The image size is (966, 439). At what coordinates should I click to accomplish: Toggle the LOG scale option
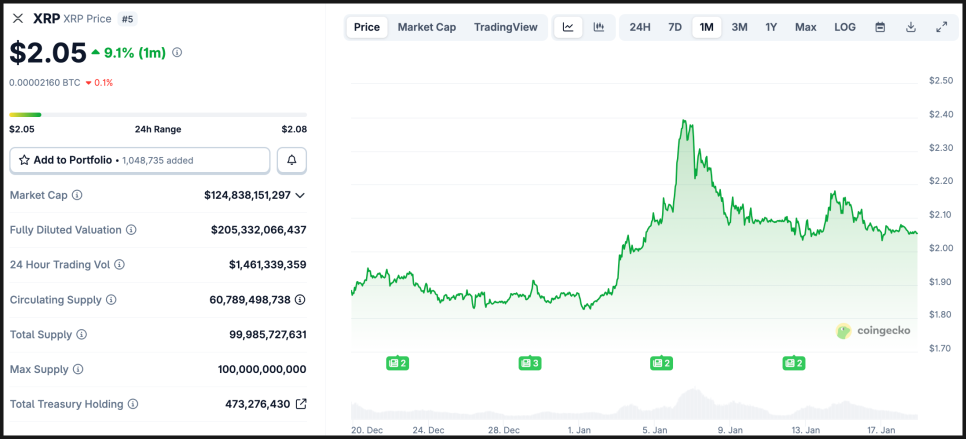pyautogui.click(x=845, y=27)
